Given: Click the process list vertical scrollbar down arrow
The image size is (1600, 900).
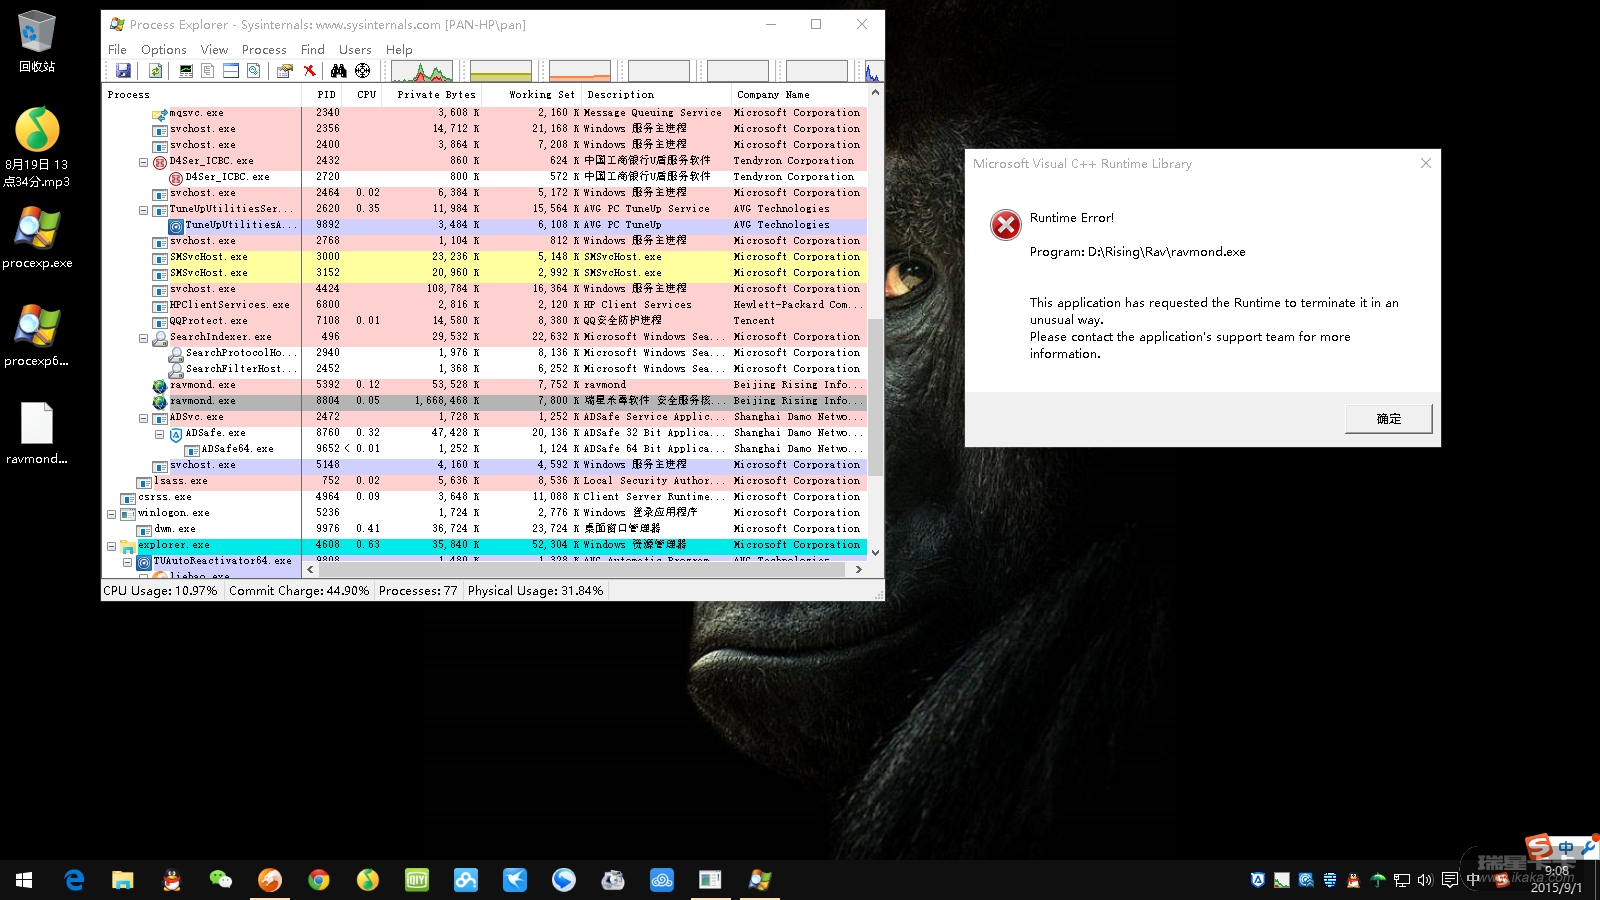Looking at the screenshot, I should point(875,552).
